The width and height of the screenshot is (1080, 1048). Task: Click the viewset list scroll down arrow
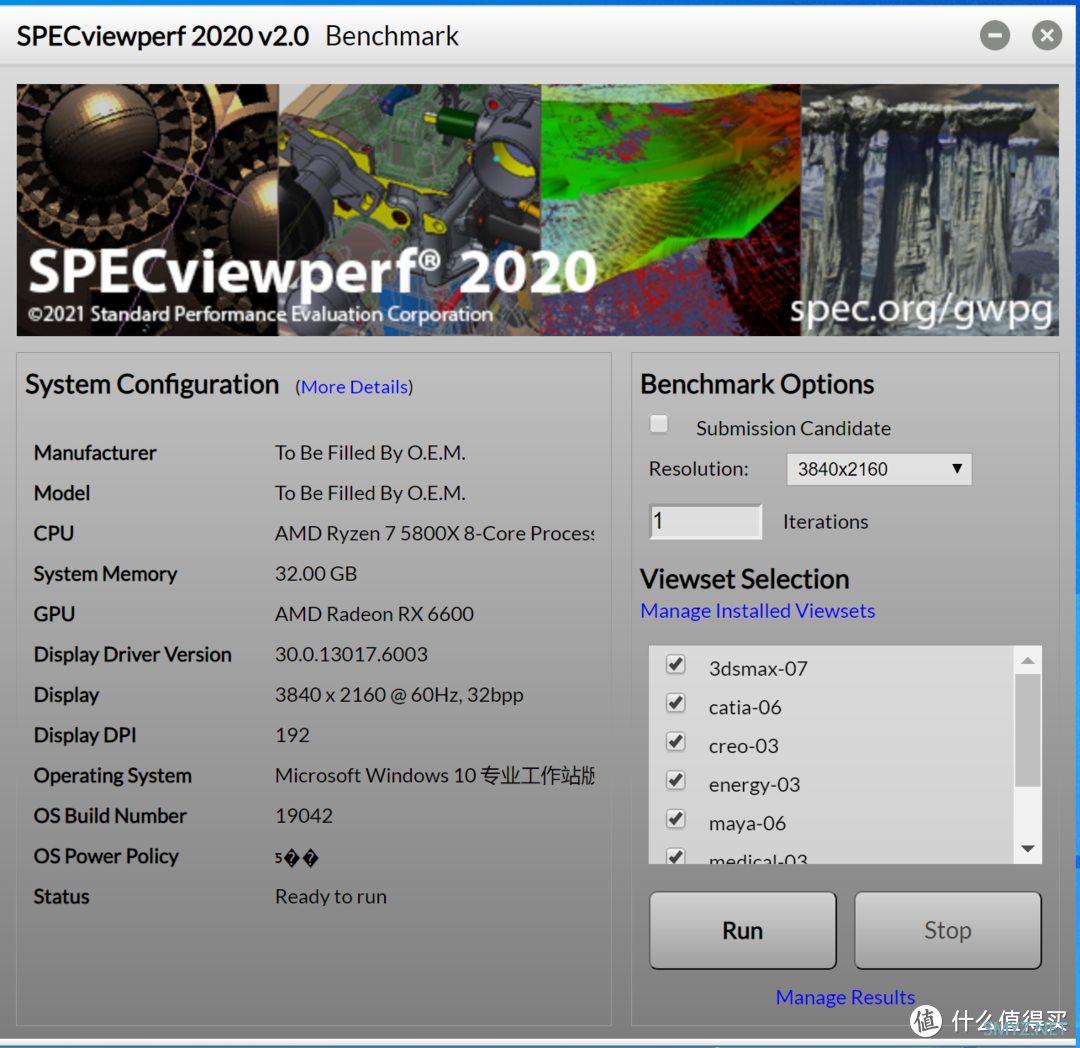point(1028,849)
